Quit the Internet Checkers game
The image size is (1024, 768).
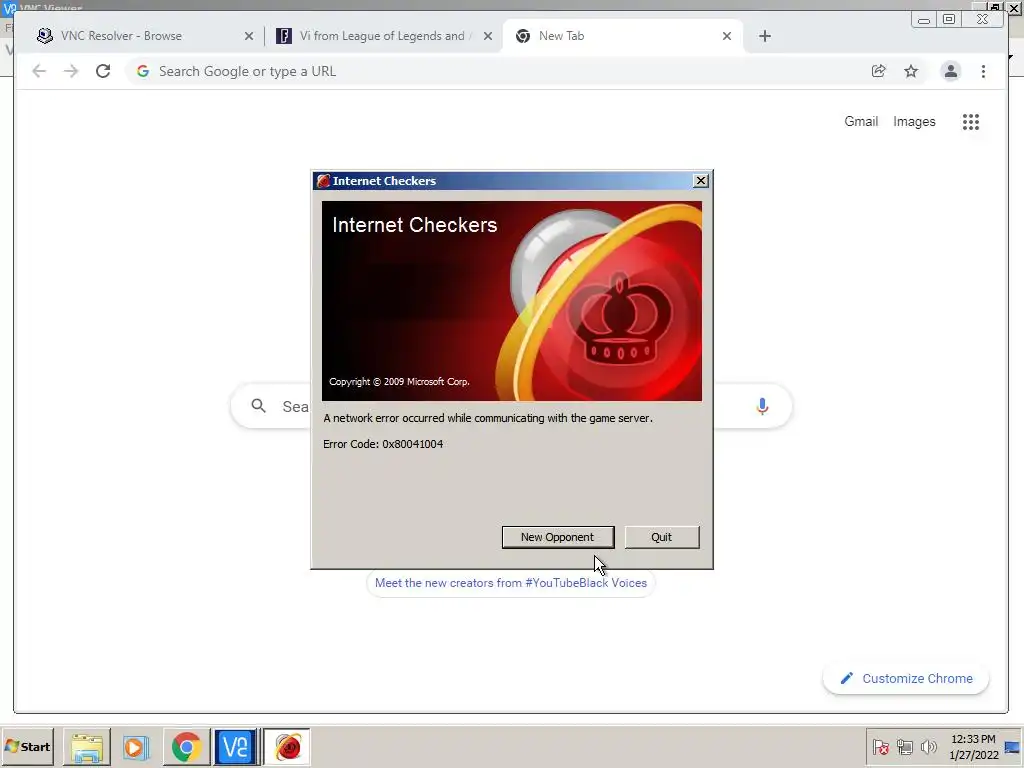click(662, 537)
